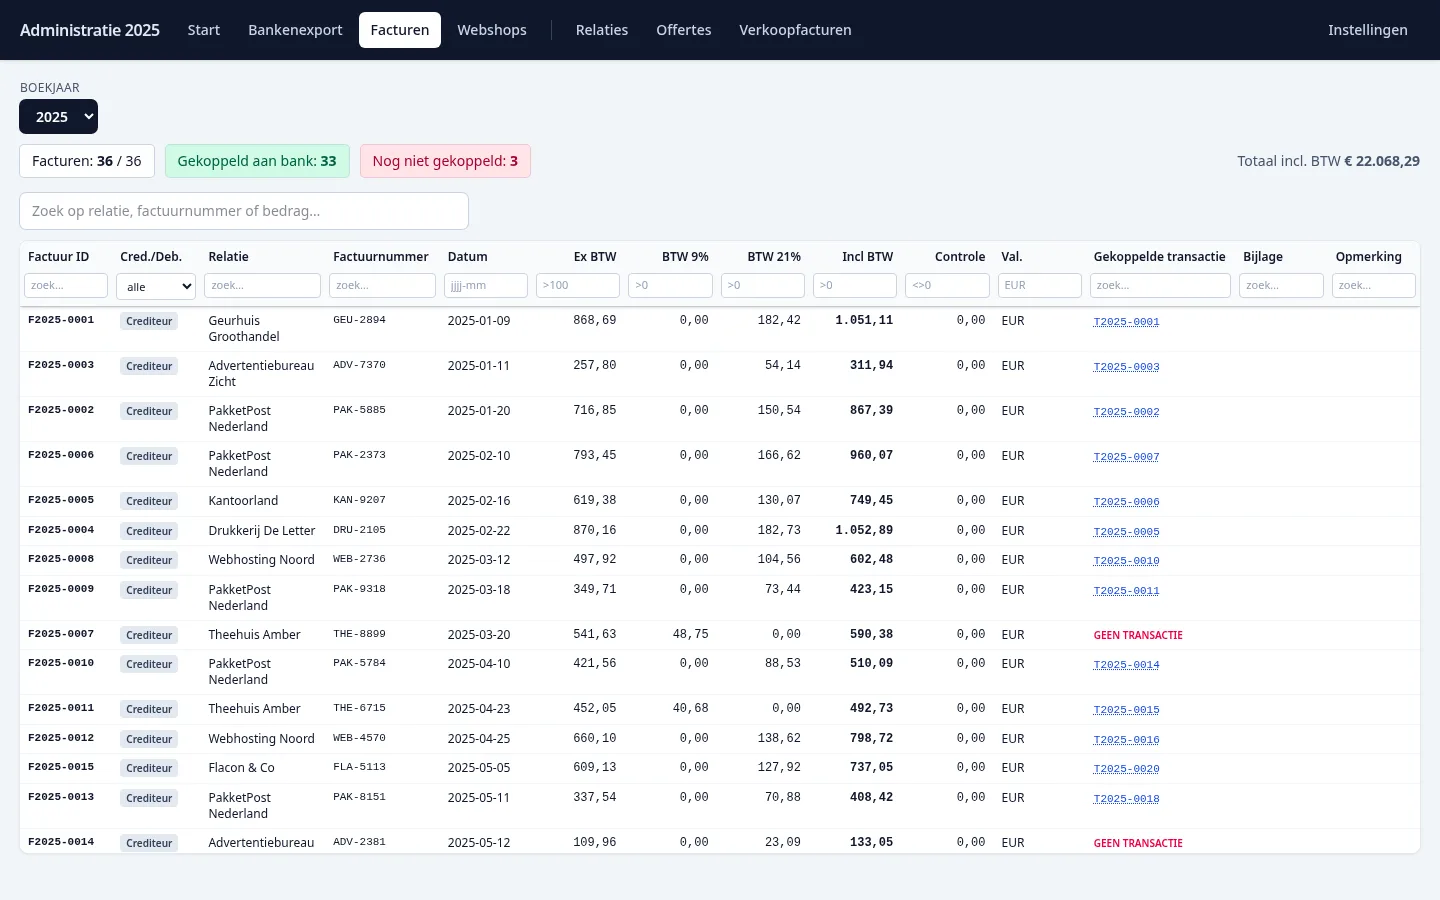Open the Relaties menu item
The image size is (1440, 900).
click(x=602, y=30)
